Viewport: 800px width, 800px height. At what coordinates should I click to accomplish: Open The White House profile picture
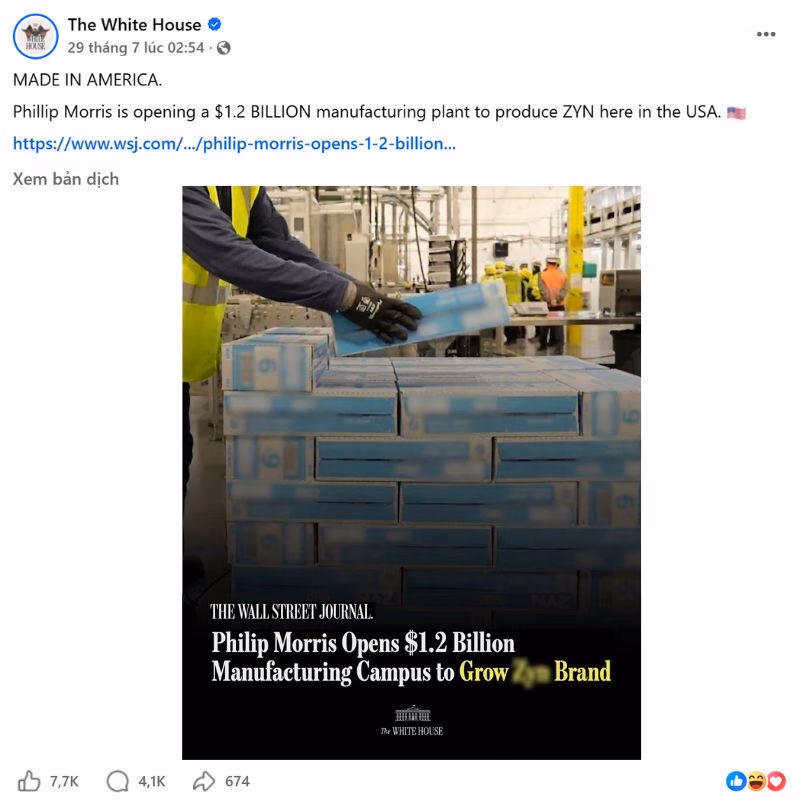click(35, 36)
